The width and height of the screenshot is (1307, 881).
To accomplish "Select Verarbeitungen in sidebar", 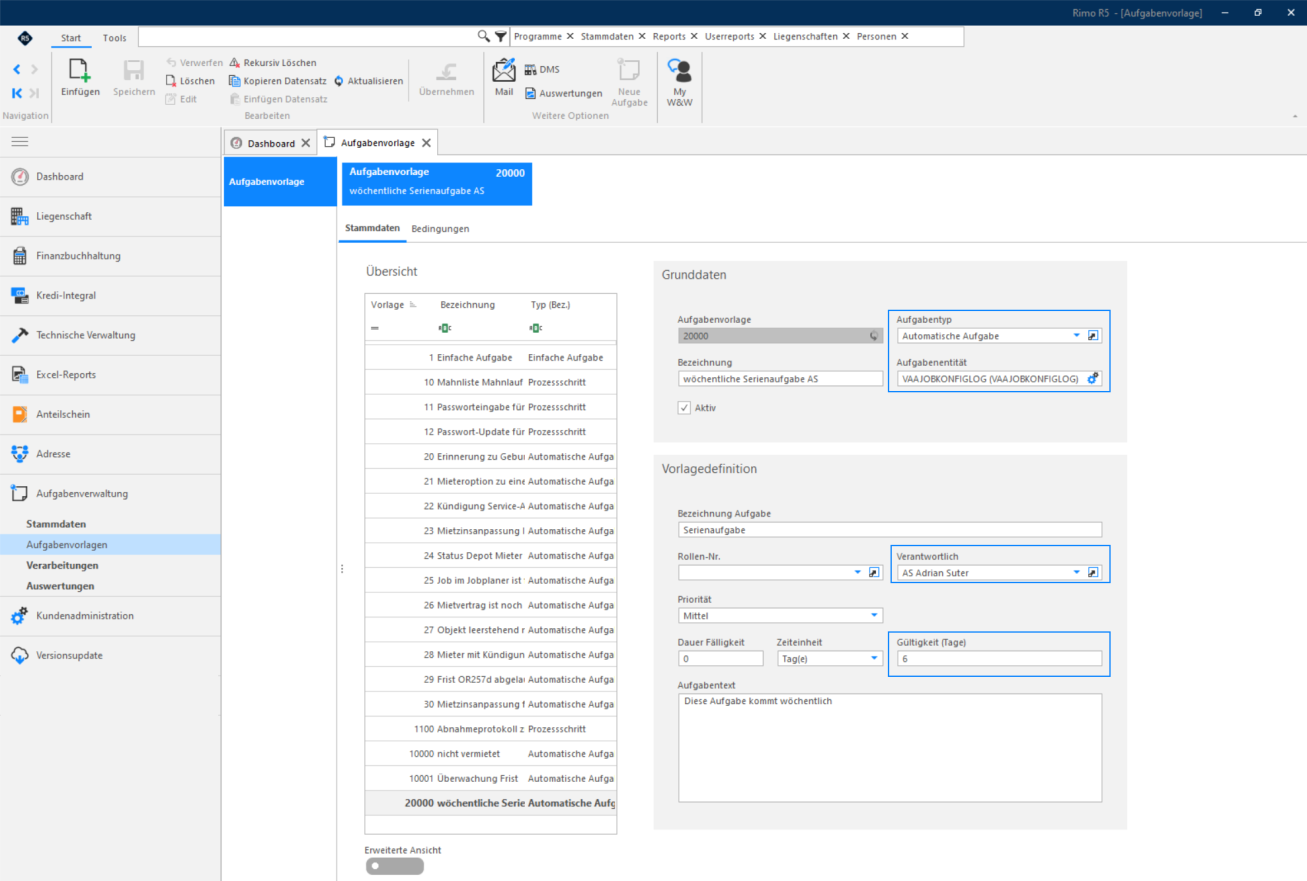I will pyautogui.click(x=62, y=565).
